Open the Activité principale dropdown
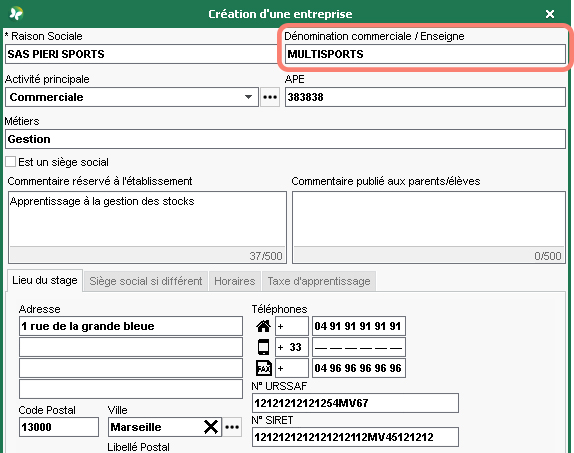 [132, 97]
